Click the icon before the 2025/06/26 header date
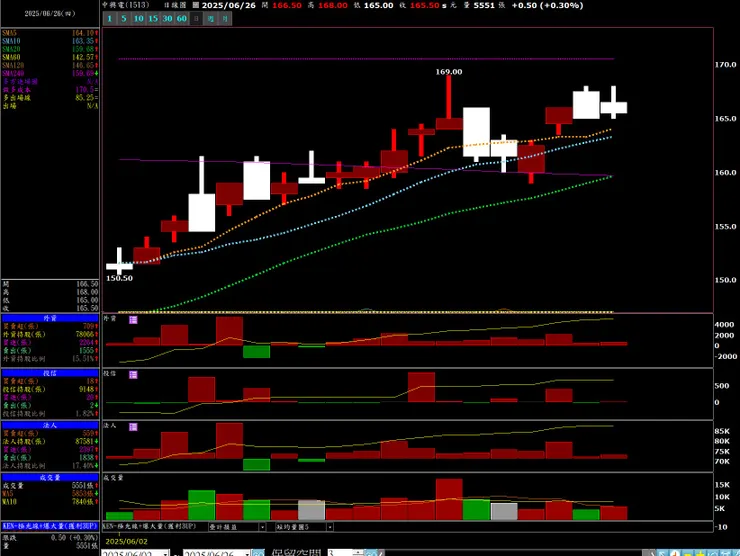This screenshot has height=556, width=740. [196, 6]
